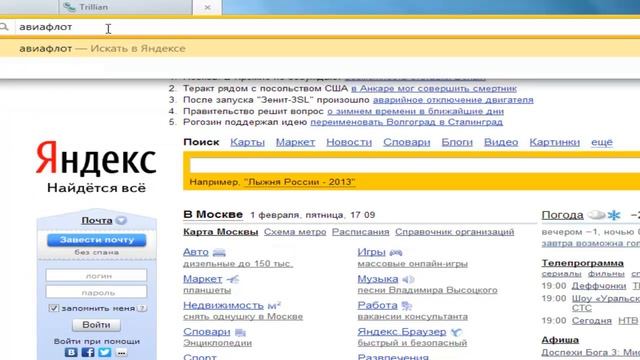Open дизельные до 150 тыс. link
The image size is (640, 360).
(238, 264)
